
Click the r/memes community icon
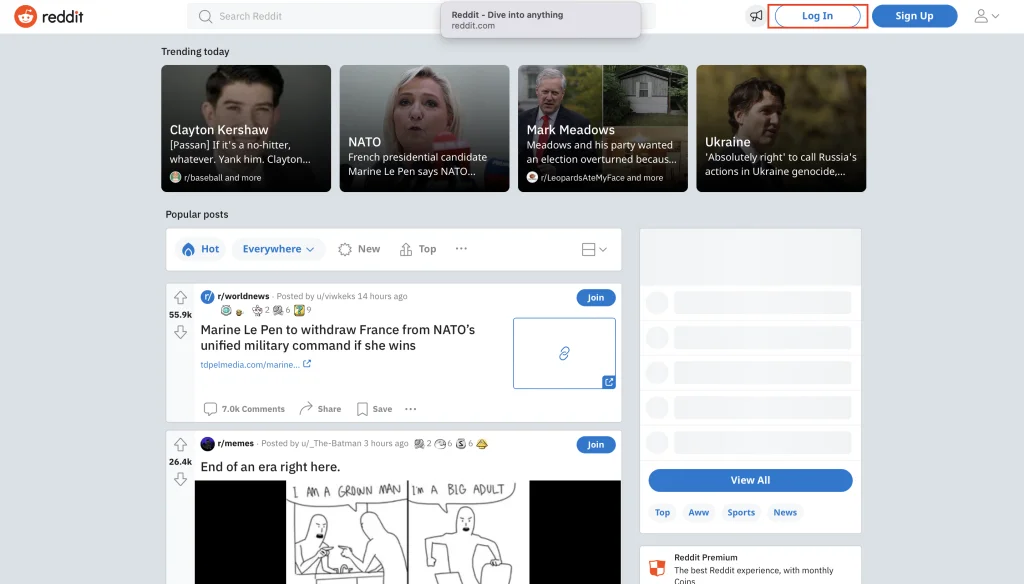[208, 444]
